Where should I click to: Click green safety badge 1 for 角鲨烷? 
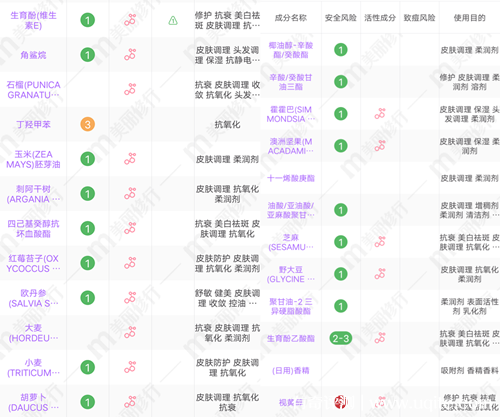(x=87, y=55)
